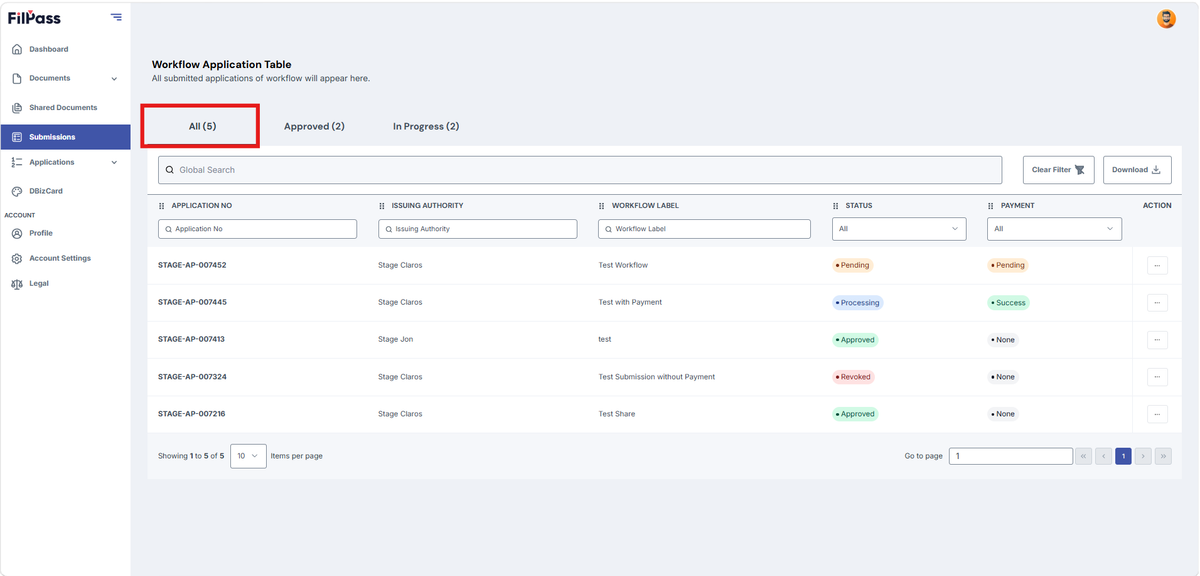Click the Documents file icon
The width and height of the screenshot is (1200, 576).
coord(17,78)
